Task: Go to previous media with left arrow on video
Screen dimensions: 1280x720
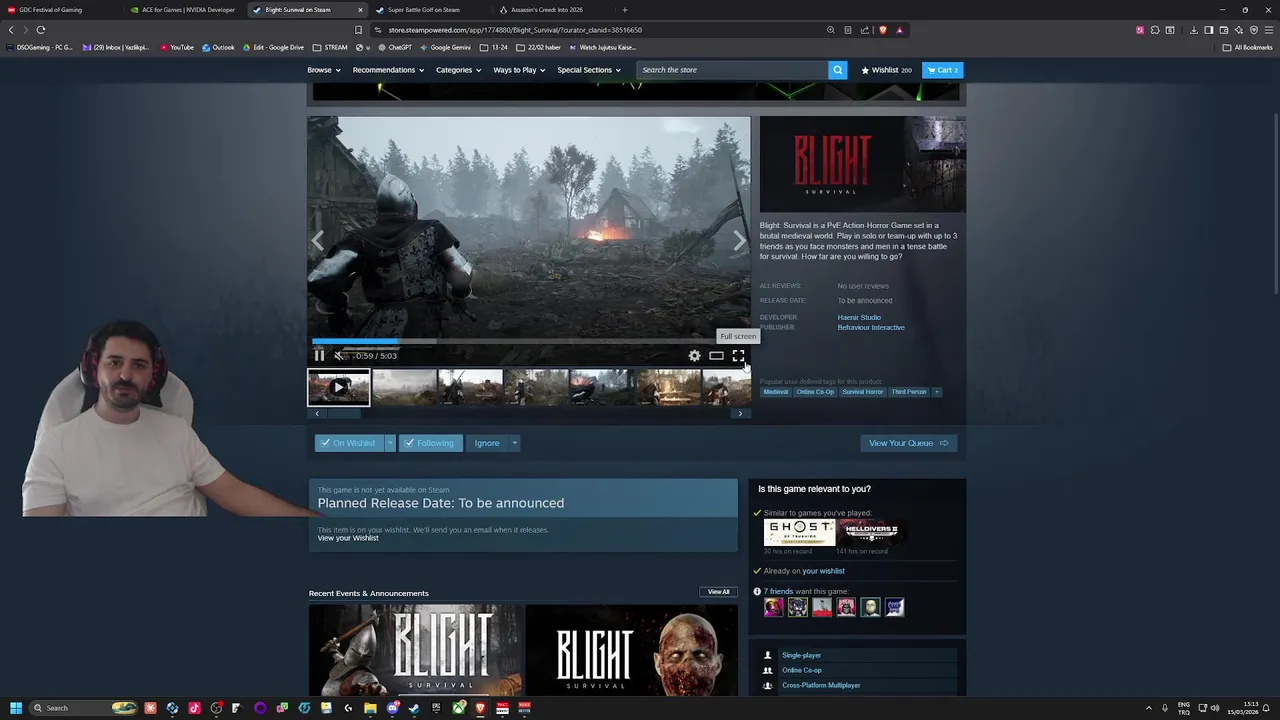Action: click(x=318, y=241)
